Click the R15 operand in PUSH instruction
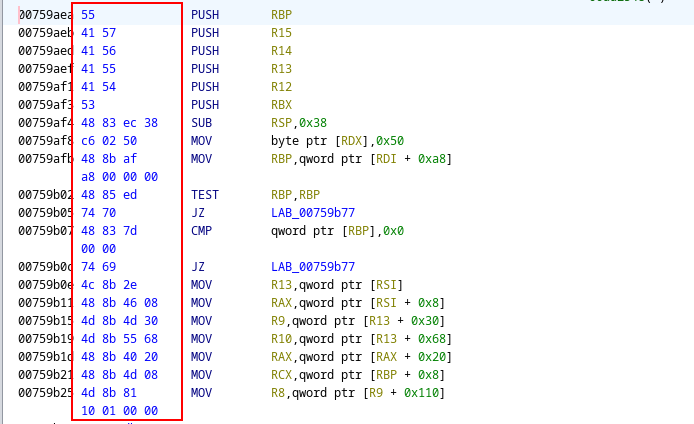Screen dimensions: 694x424 [x=281, y=33]
